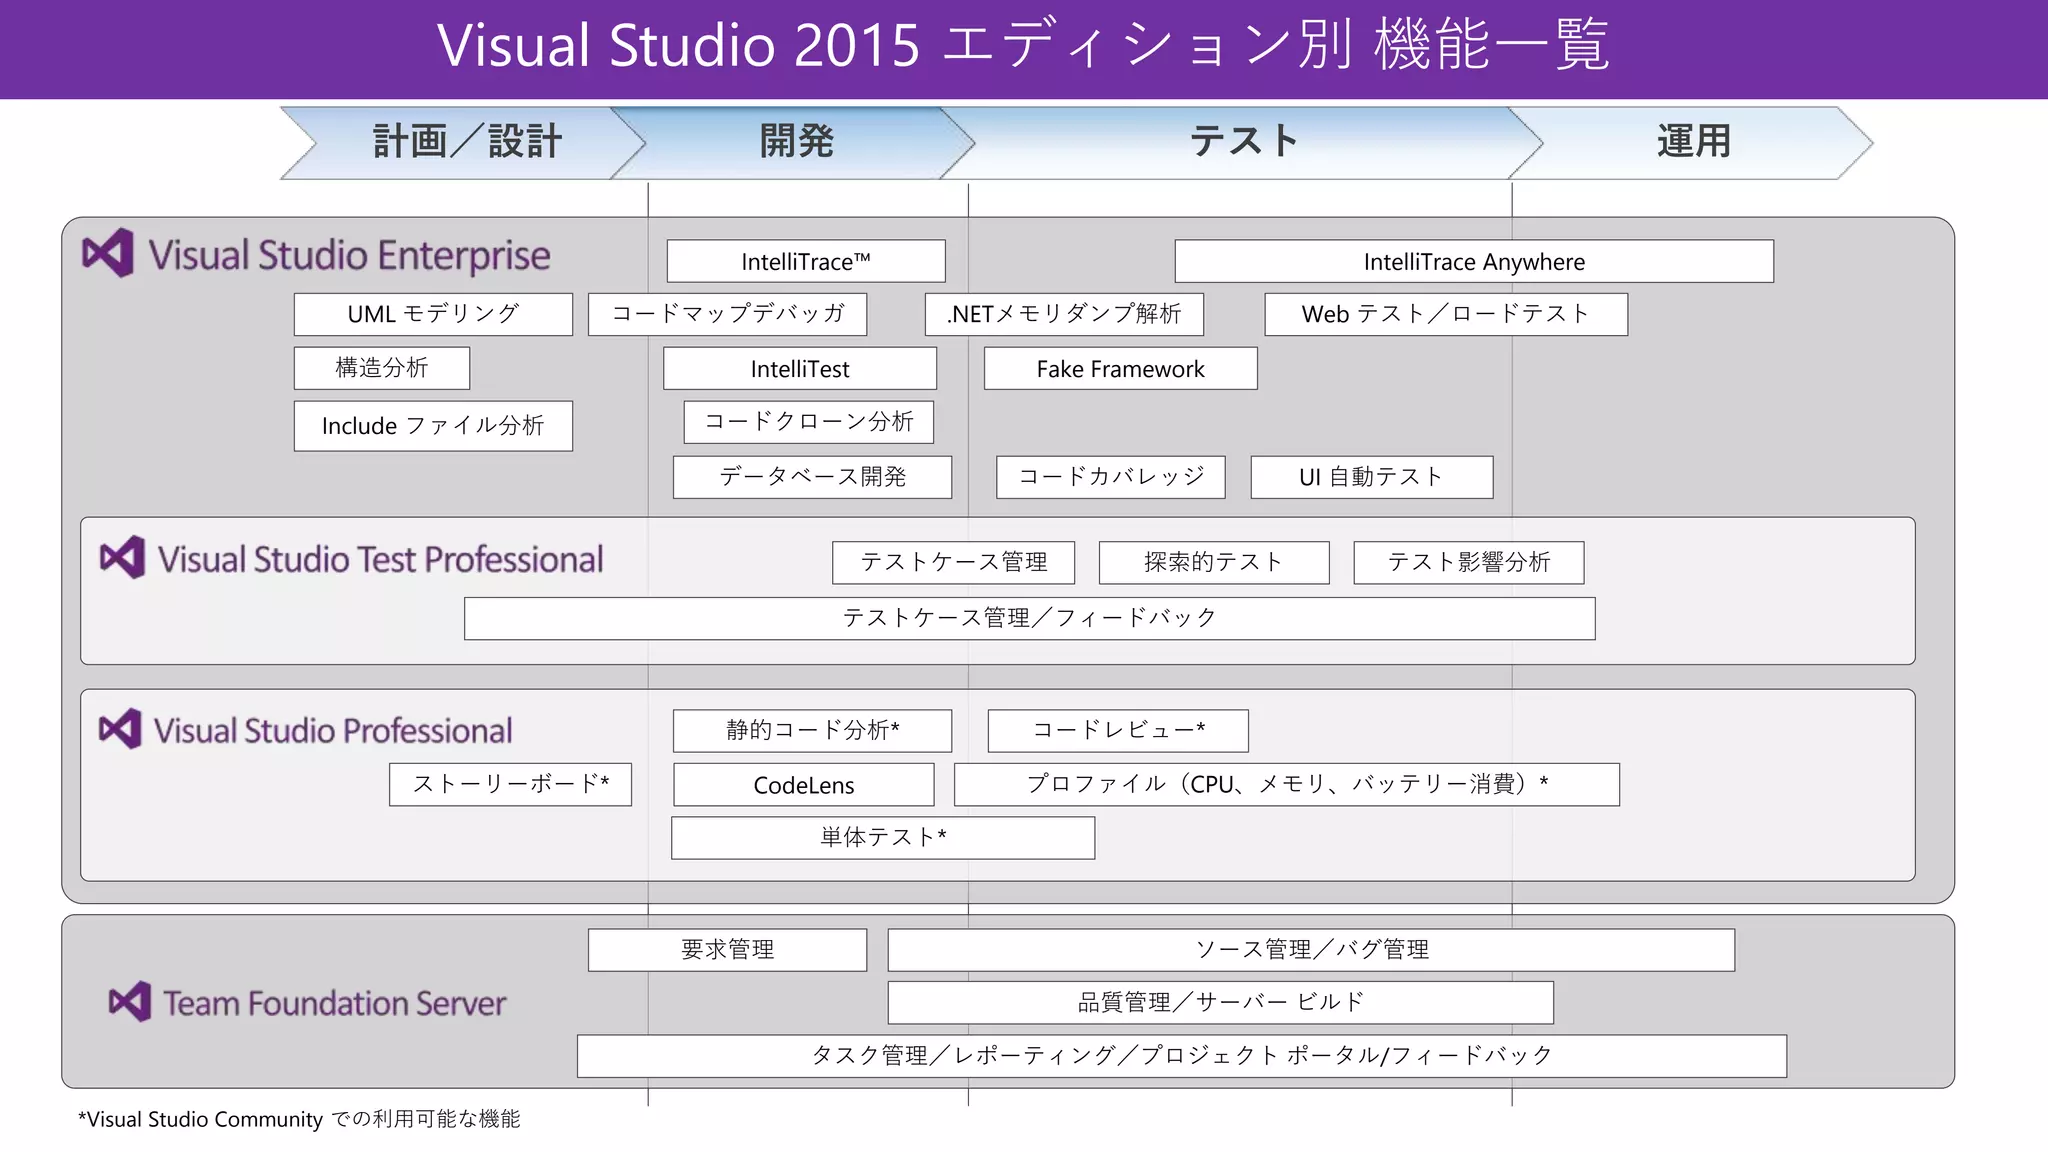This screenshot has height=1152, width=2048.
Task: Select the テスト phase arrow
Action: [1243, 142]
